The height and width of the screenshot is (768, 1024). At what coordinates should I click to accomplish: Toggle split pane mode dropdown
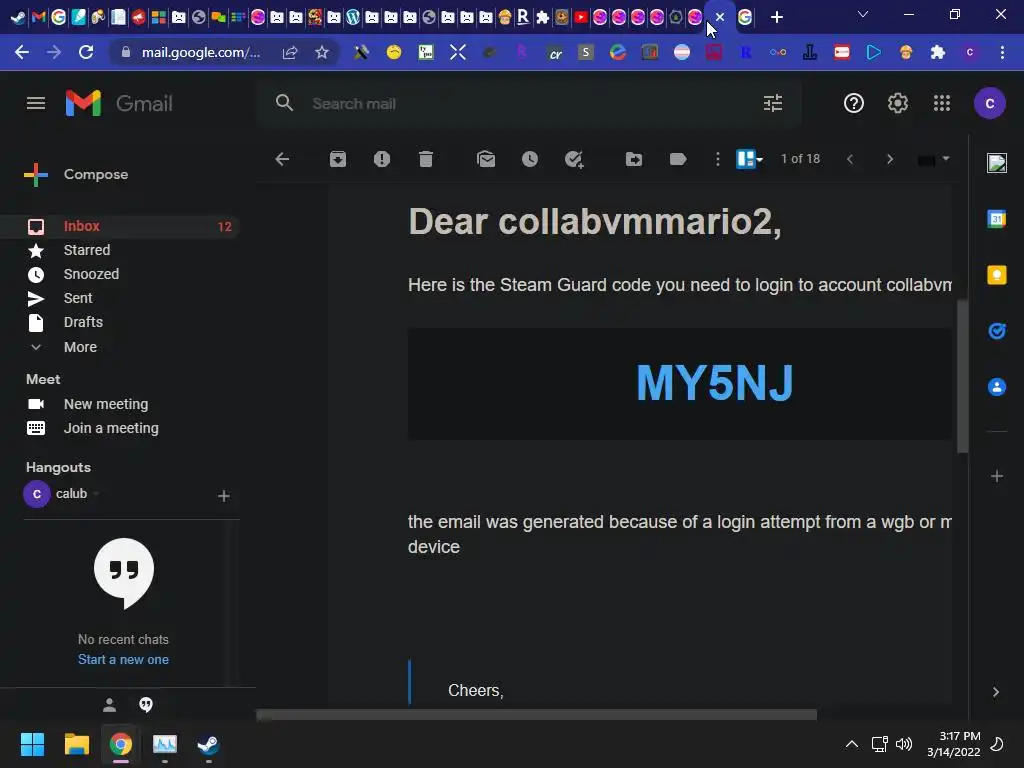point(750,159)
